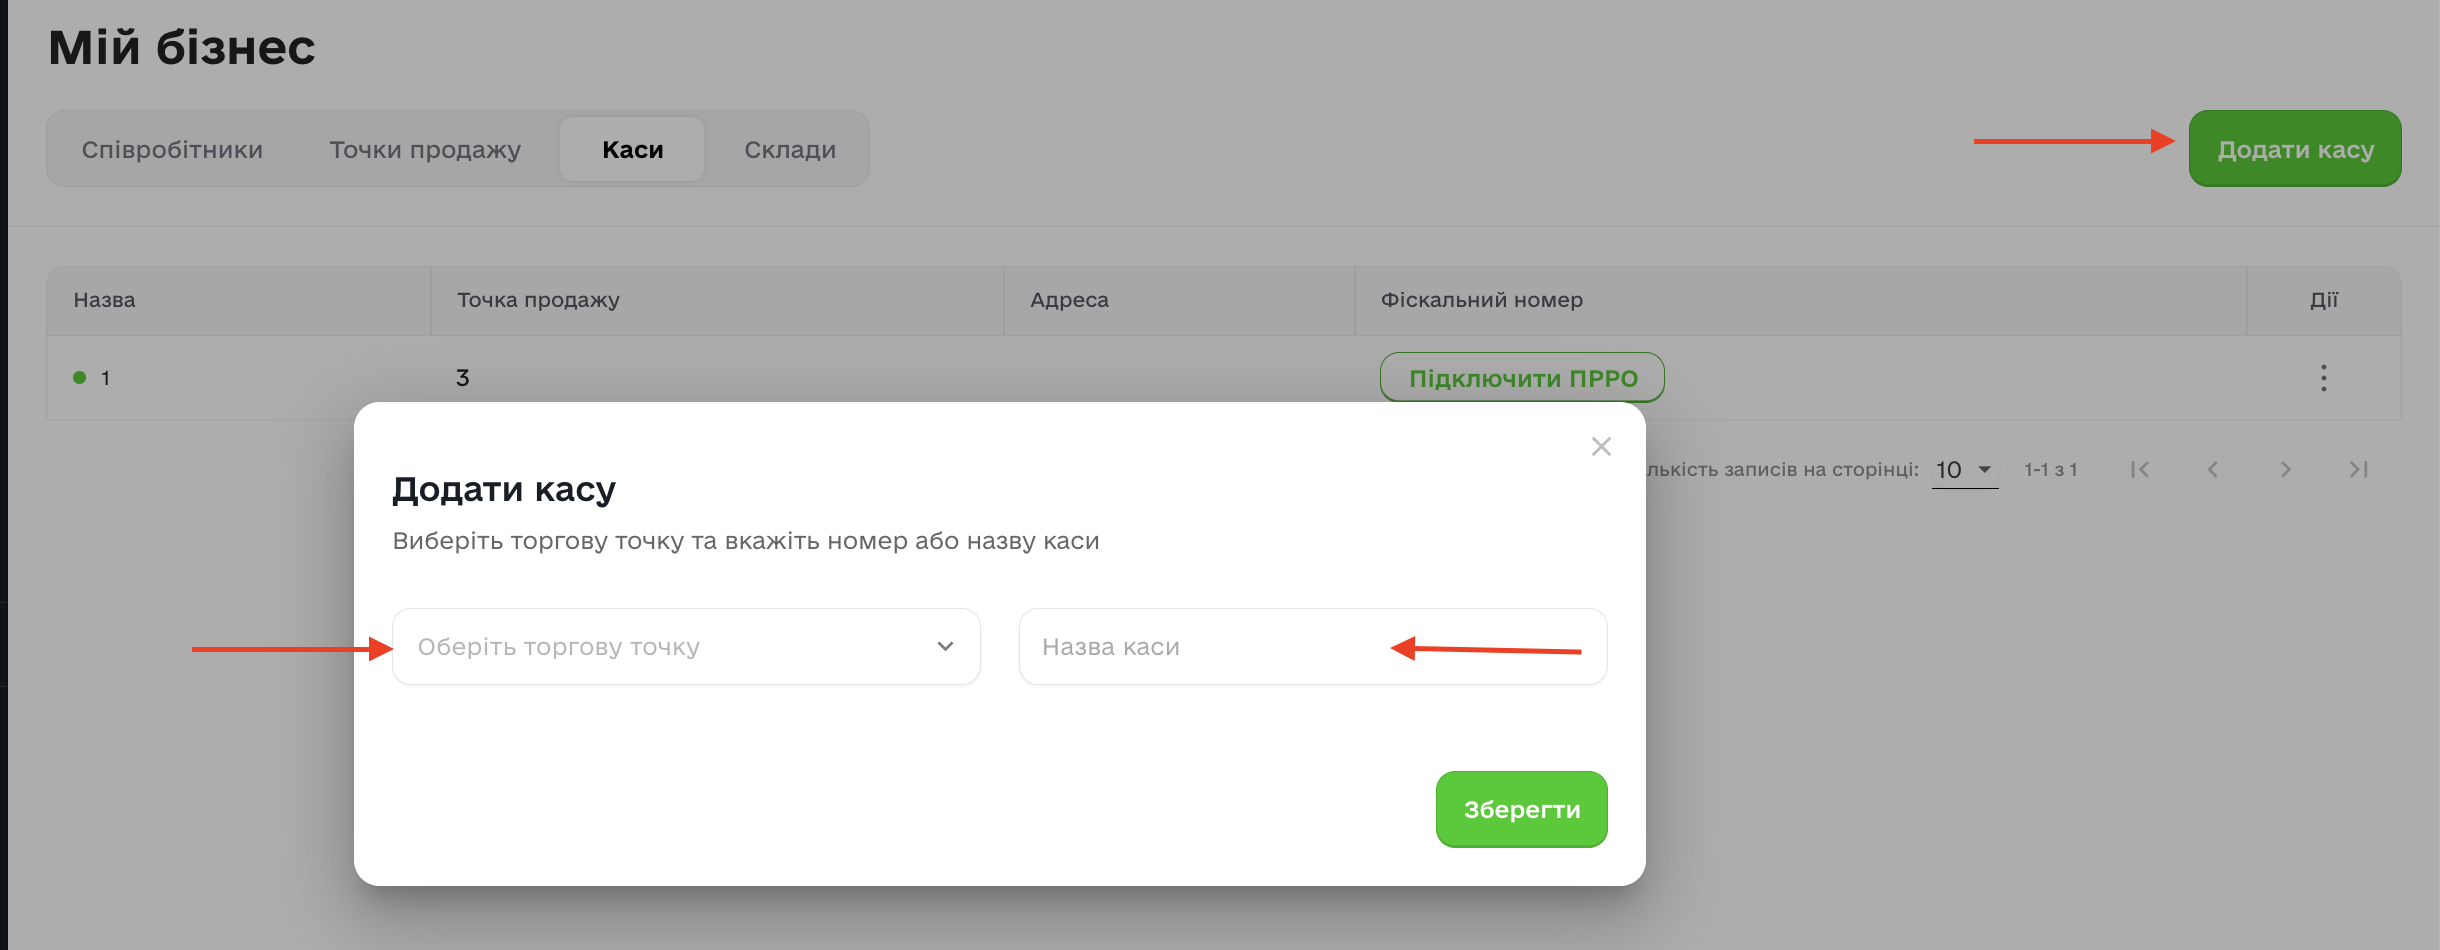The width and height of the screenshot is (2440, 950).
Task: Go to the next page of records
Action: pyautogui.click(x=2285, y=470)
